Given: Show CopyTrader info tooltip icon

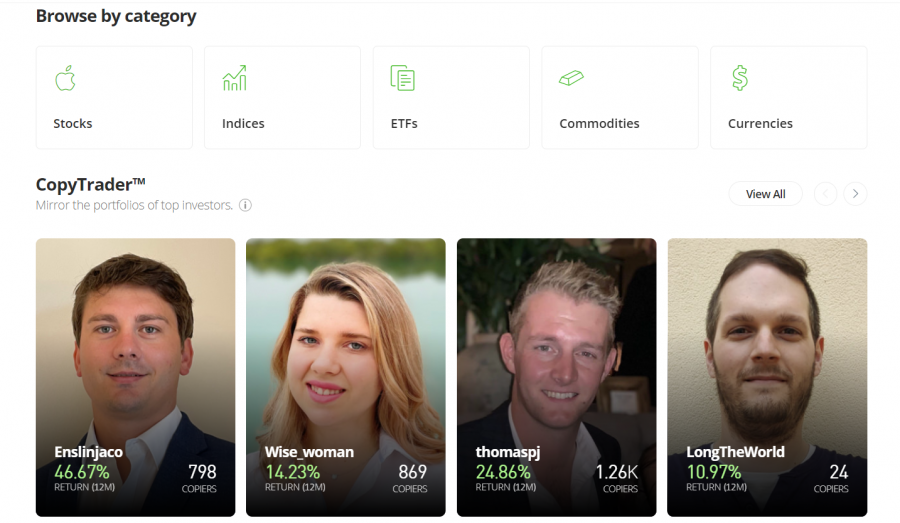Looking at the screenshot, I should [x=245, y=205].
